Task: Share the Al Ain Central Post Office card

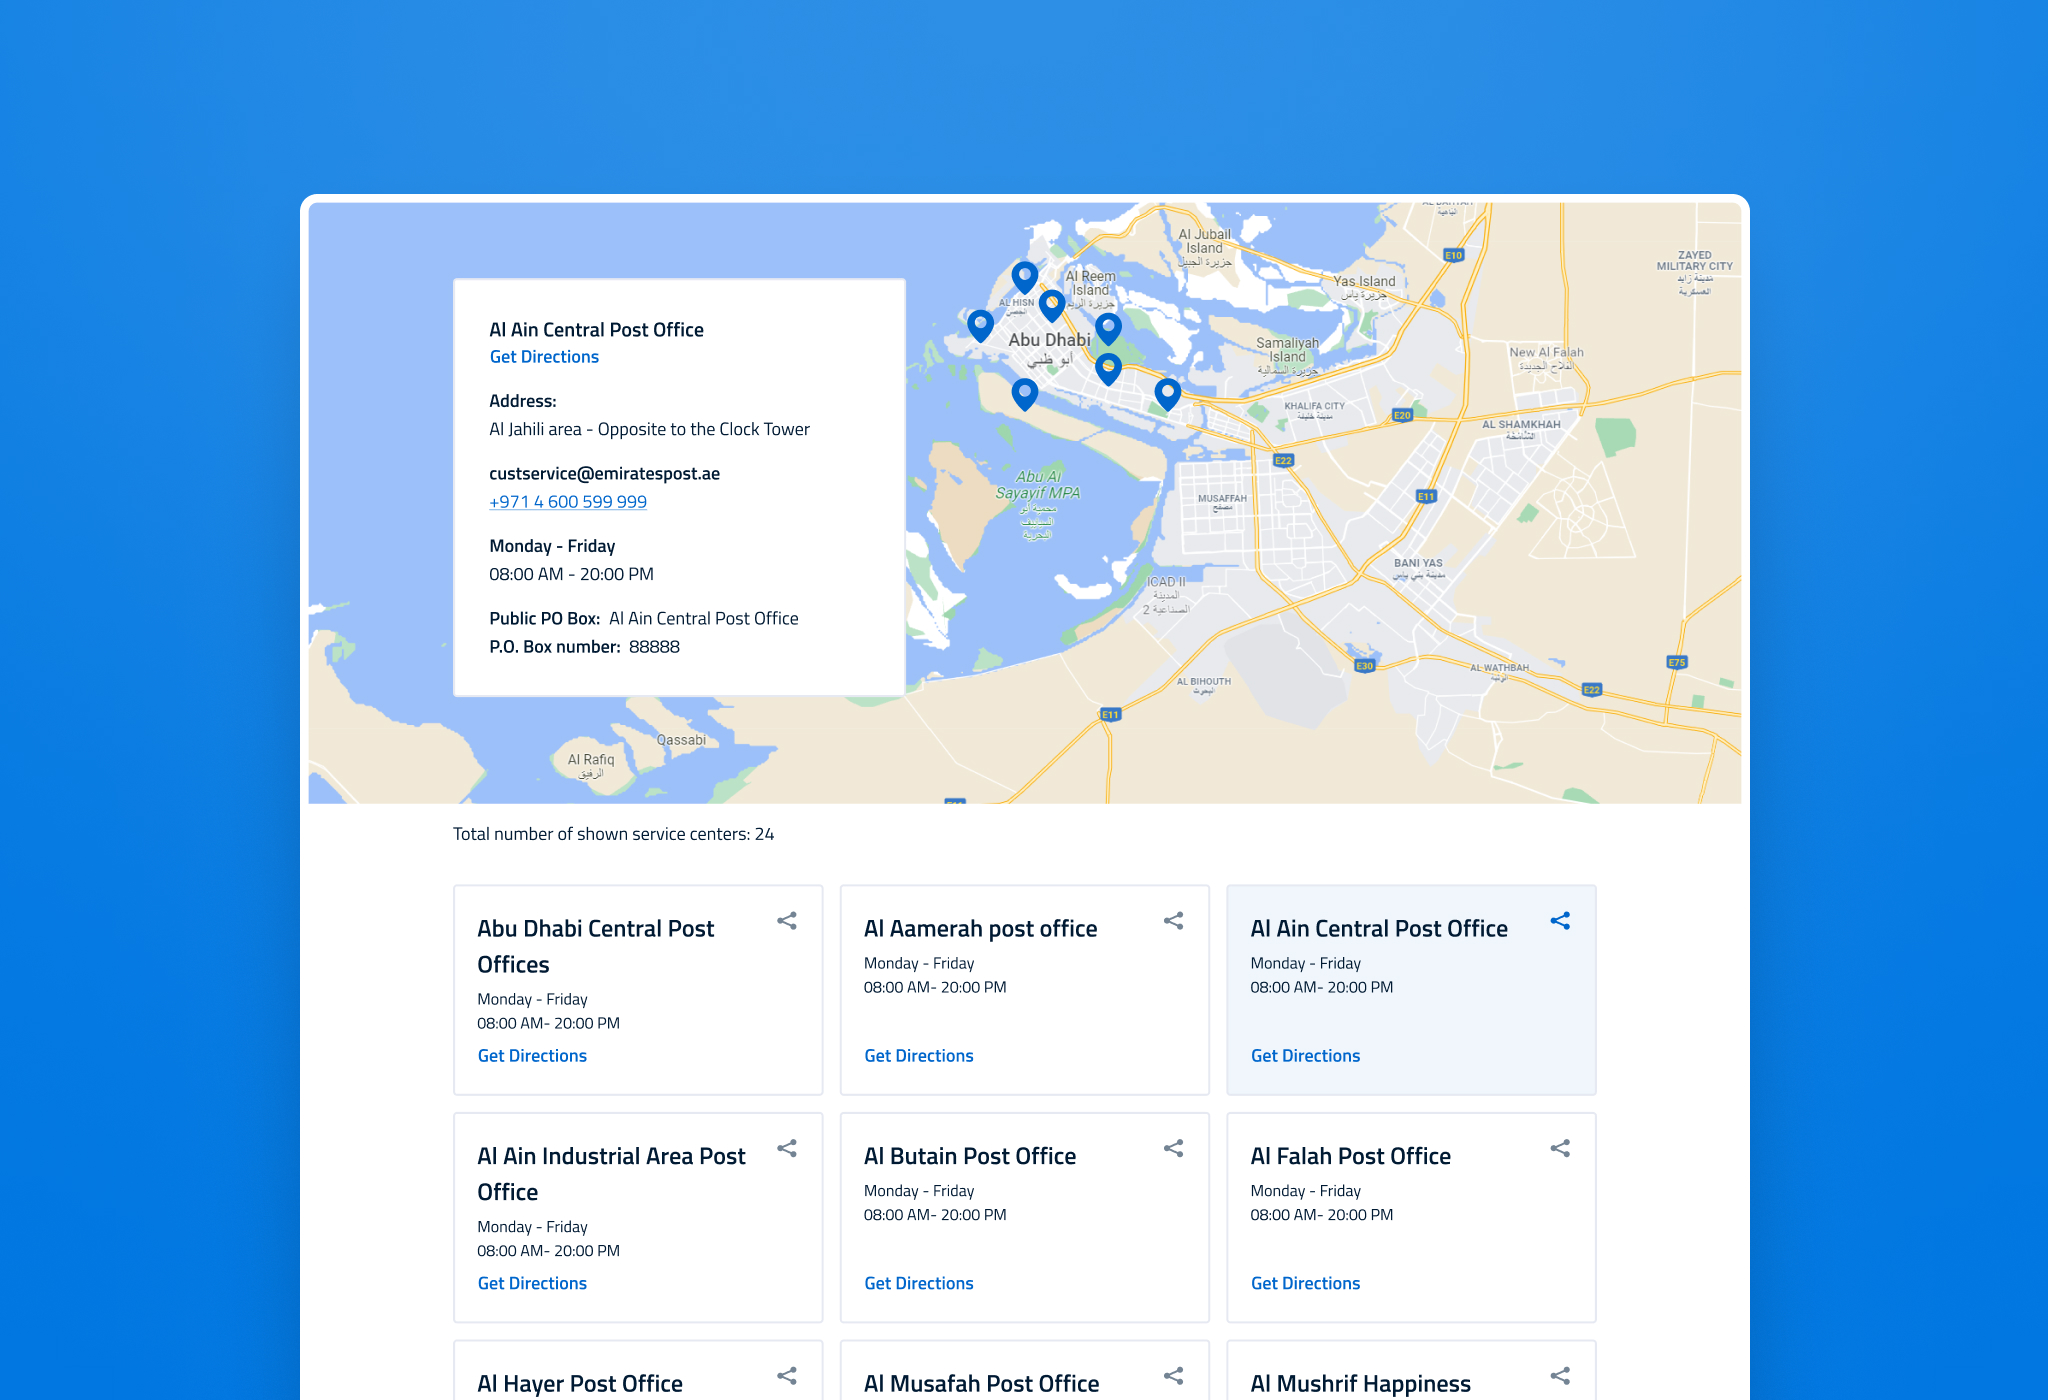Action: 1560,921
